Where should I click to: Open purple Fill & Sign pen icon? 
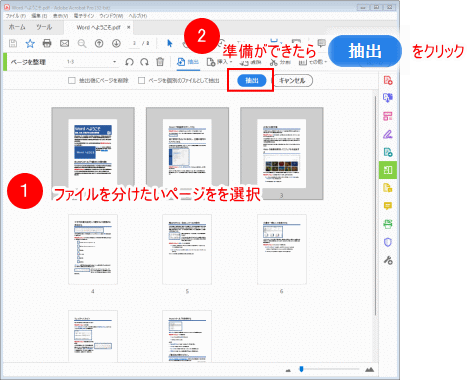(x=388, y=134)
